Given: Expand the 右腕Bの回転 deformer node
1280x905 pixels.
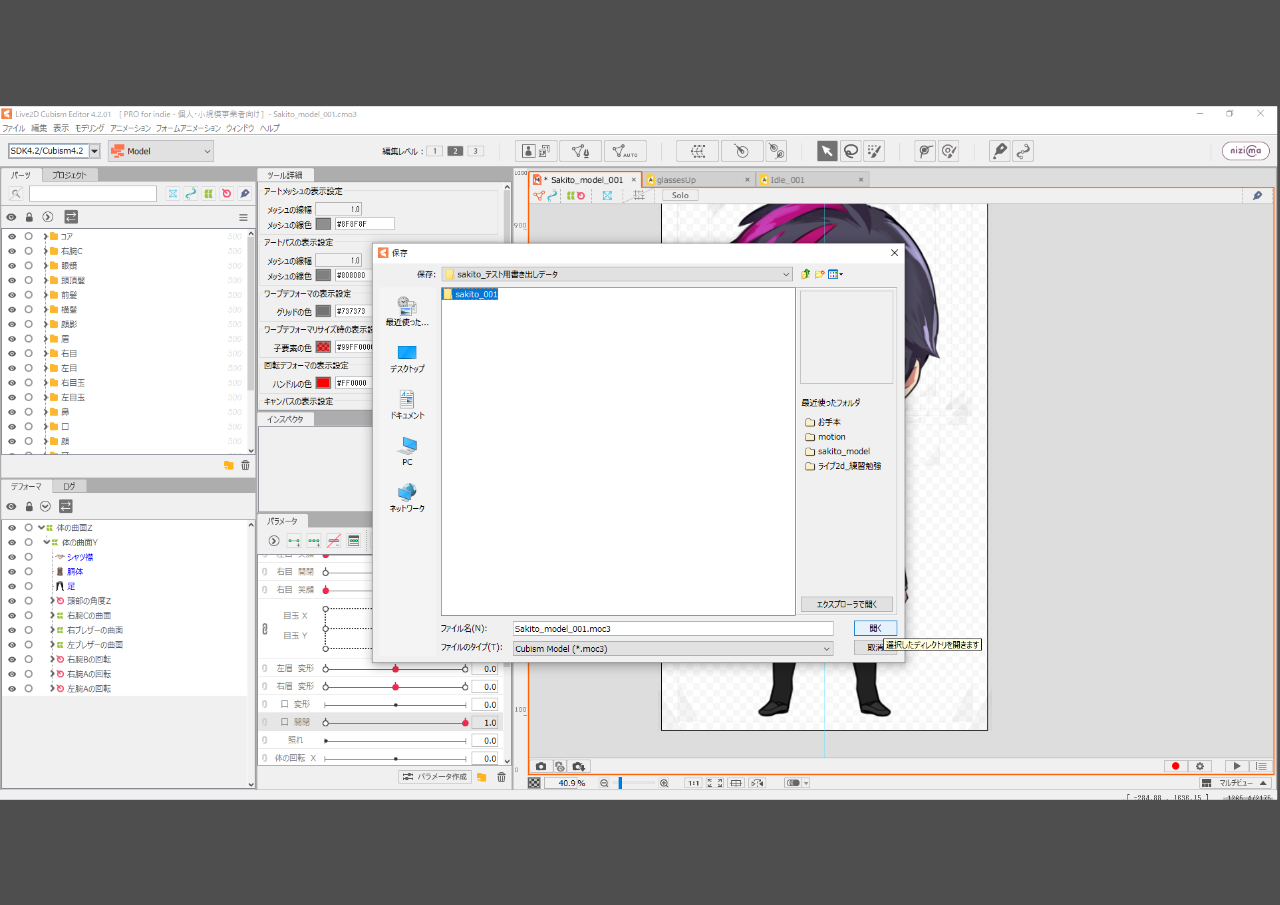Looking at the screenshot, I should point(52,660).
